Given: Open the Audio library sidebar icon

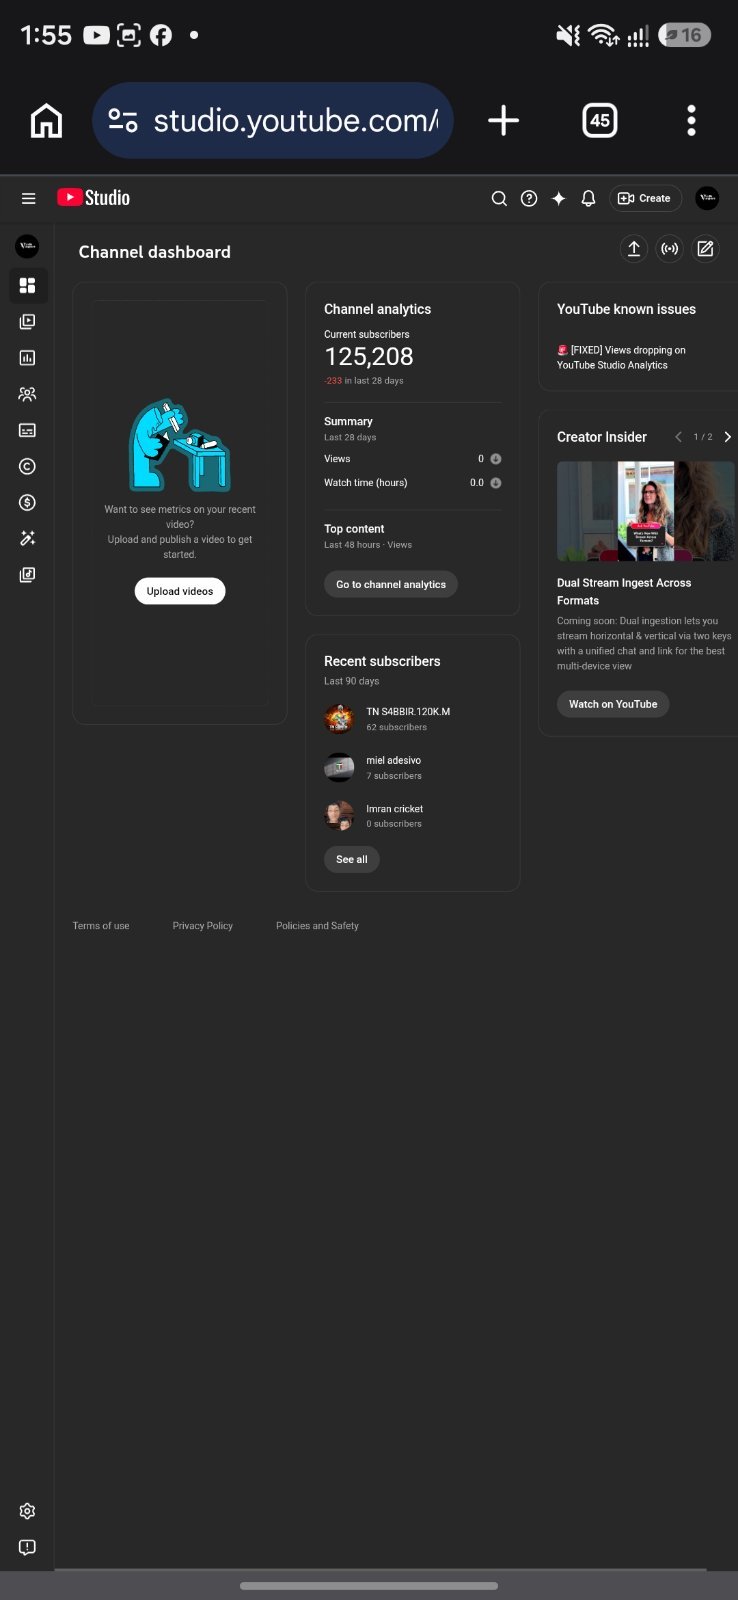Looking at the screenshot, I should (x=27, y=574).
